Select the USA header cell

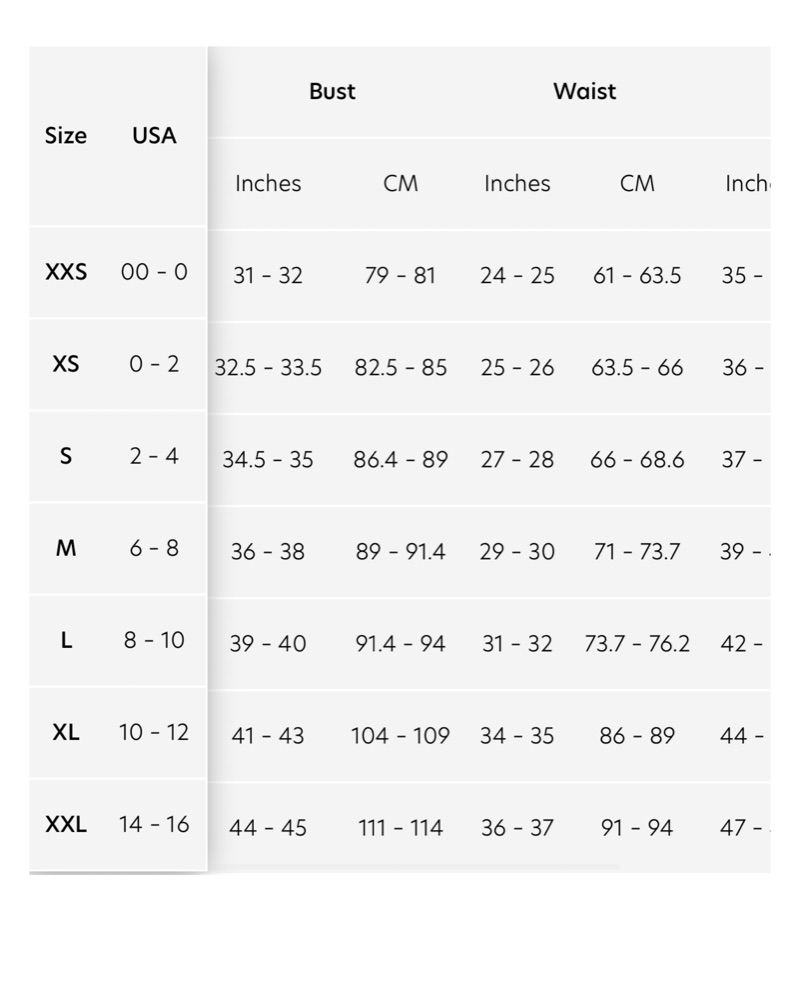pos(154,135)
